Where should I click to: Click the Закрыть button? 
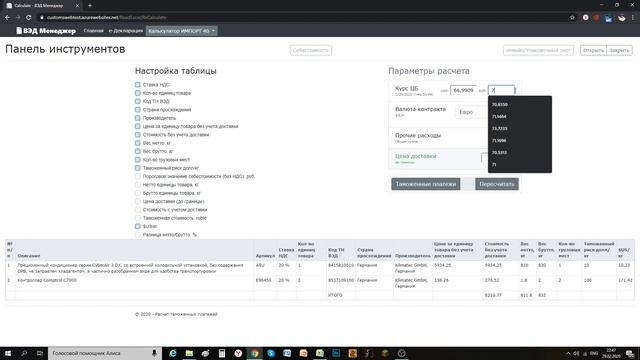(x=619, y=50)
